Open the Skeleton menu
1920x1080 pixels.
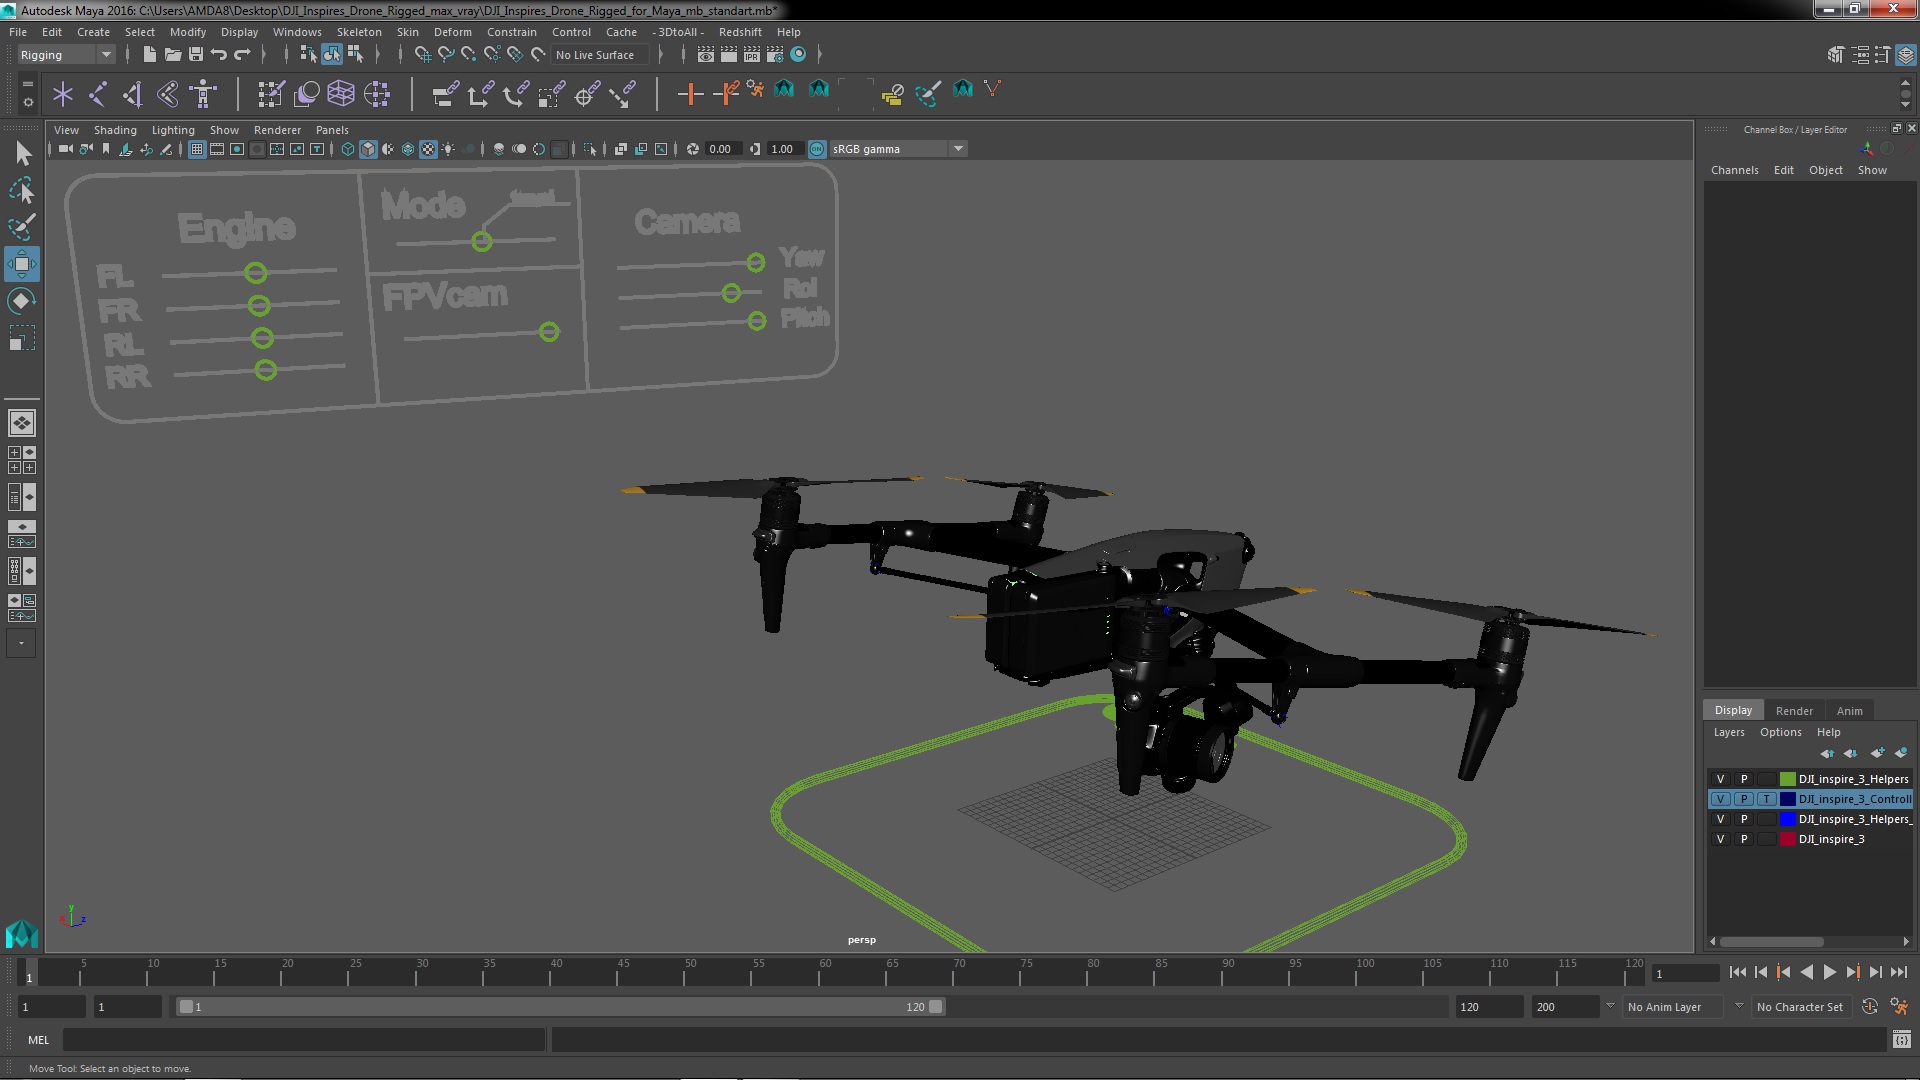[x=358, y=32]
